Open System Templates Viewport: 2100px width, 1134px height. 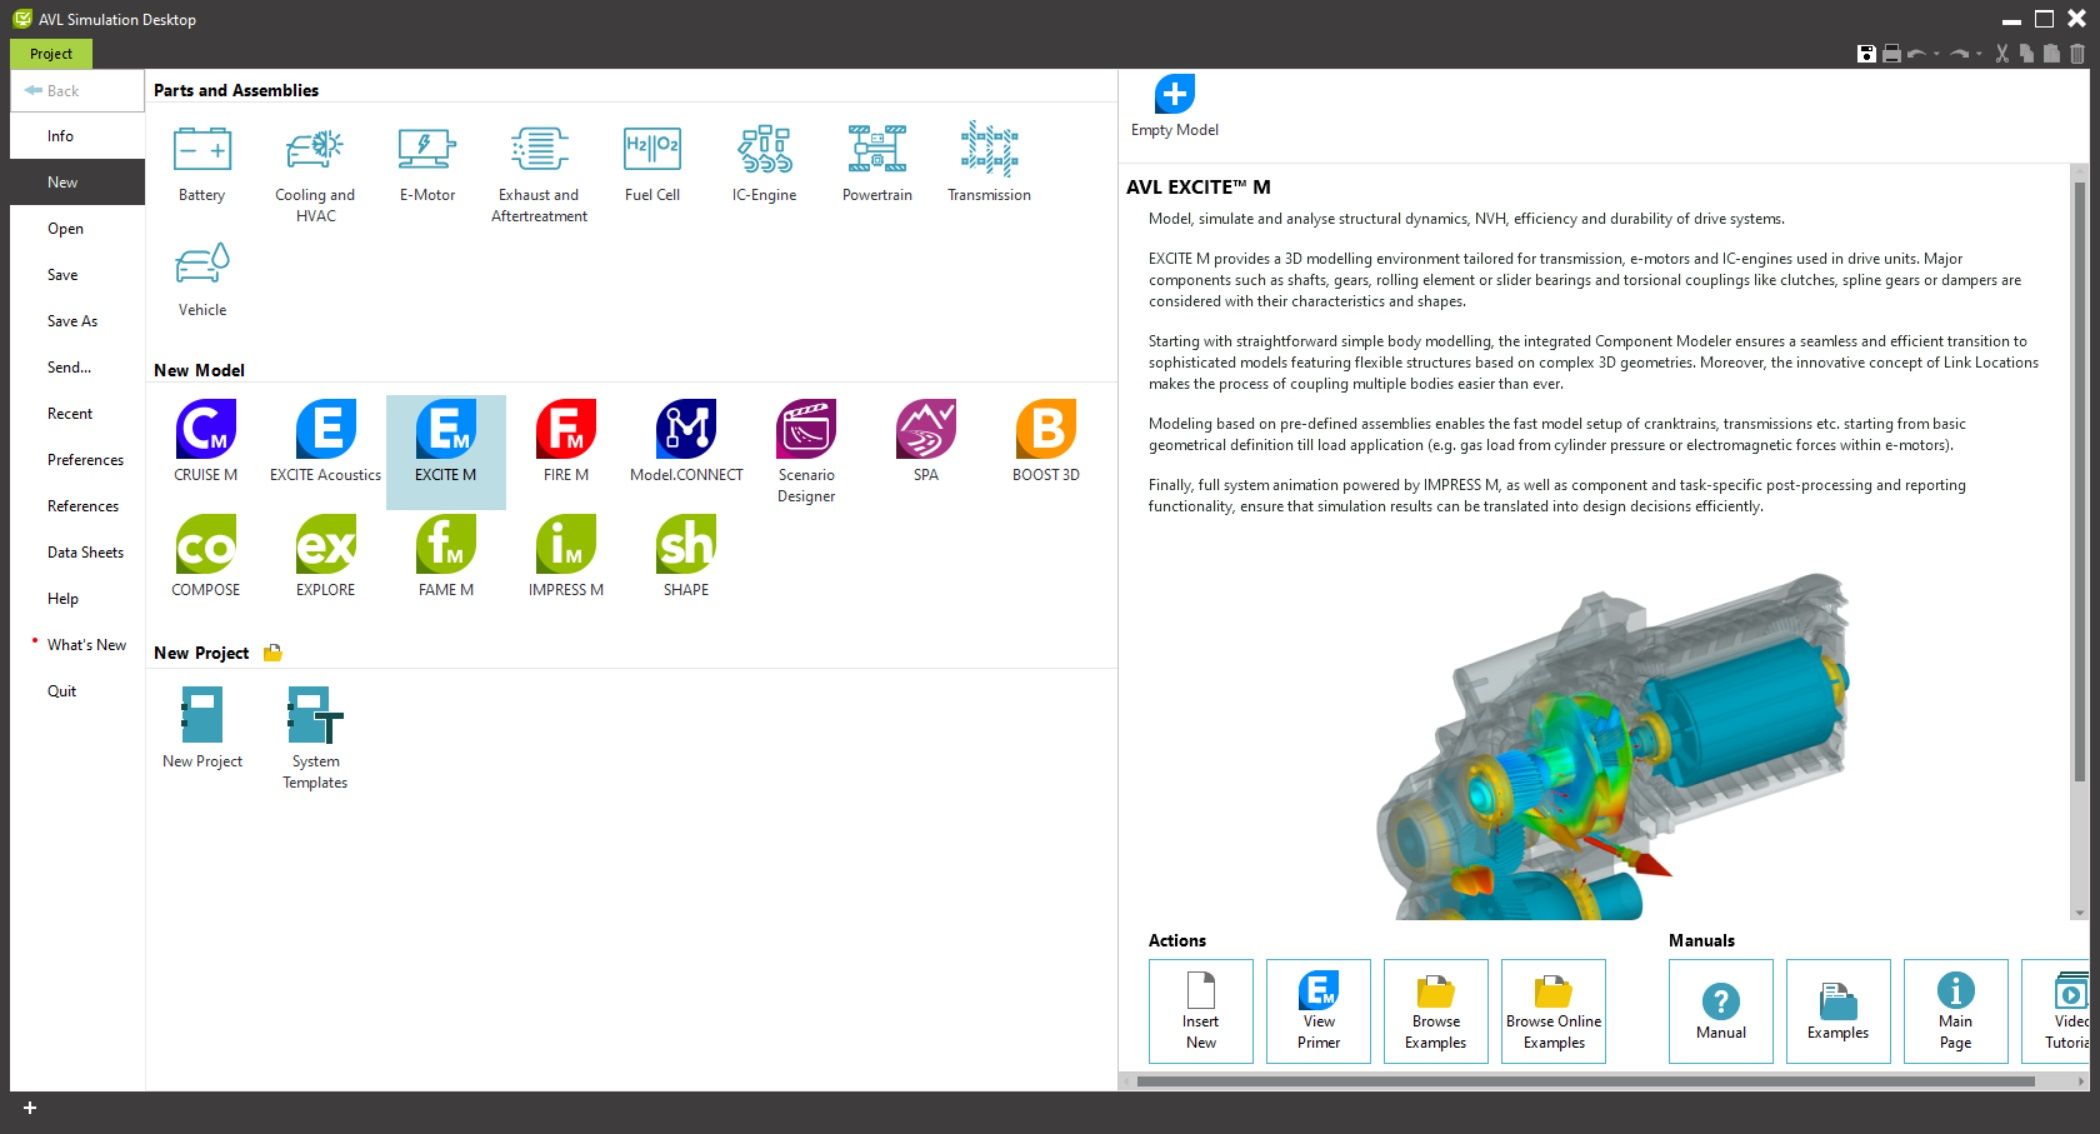tap(315, 737)
